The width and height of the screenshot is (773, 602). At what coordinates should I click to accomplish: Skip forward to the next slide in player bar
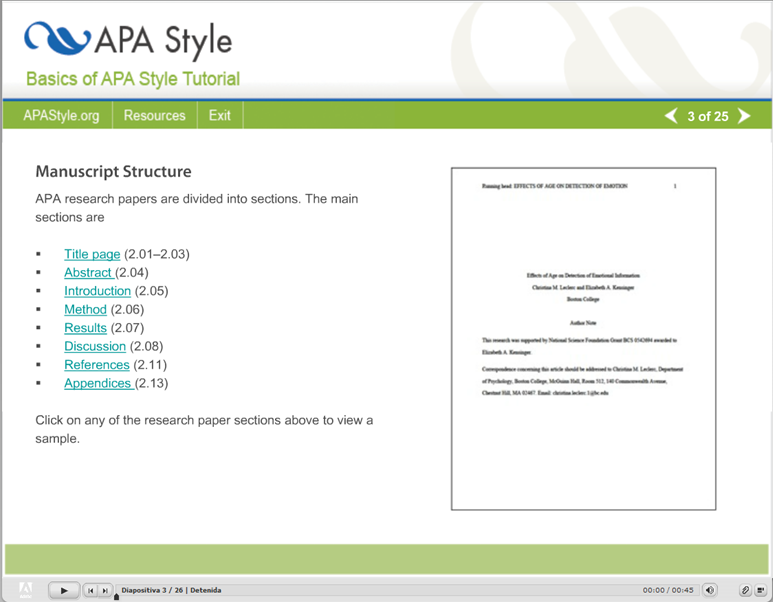point(105,590)
